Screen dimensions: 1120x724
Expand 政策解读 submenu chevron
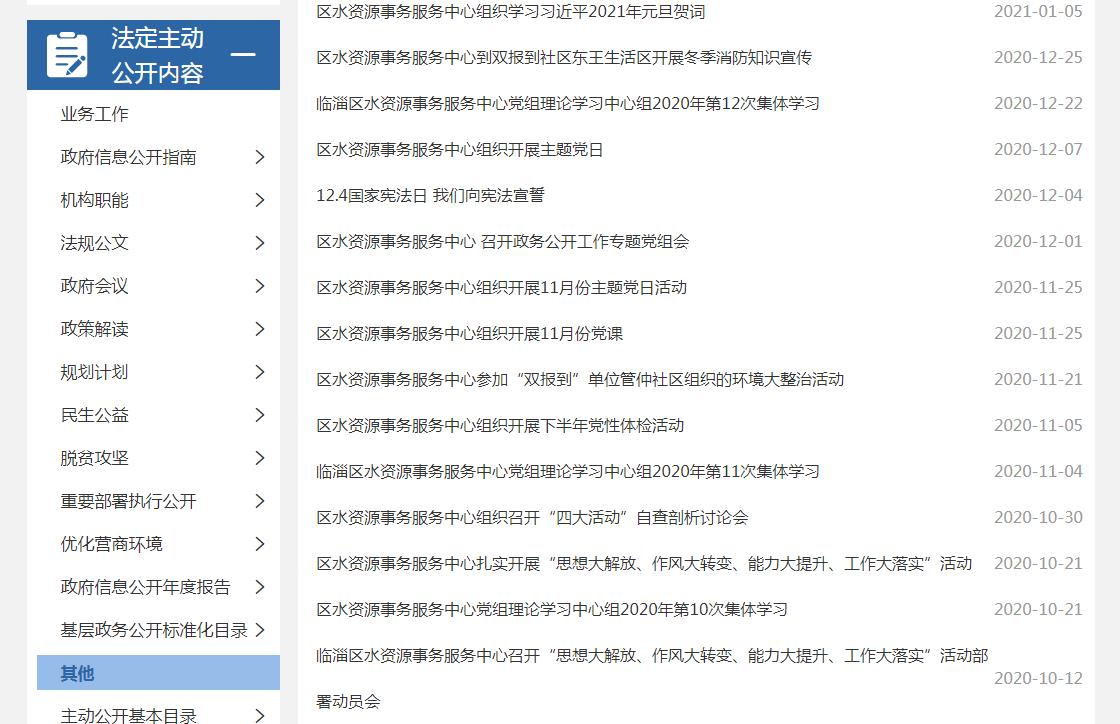(259, 329)
